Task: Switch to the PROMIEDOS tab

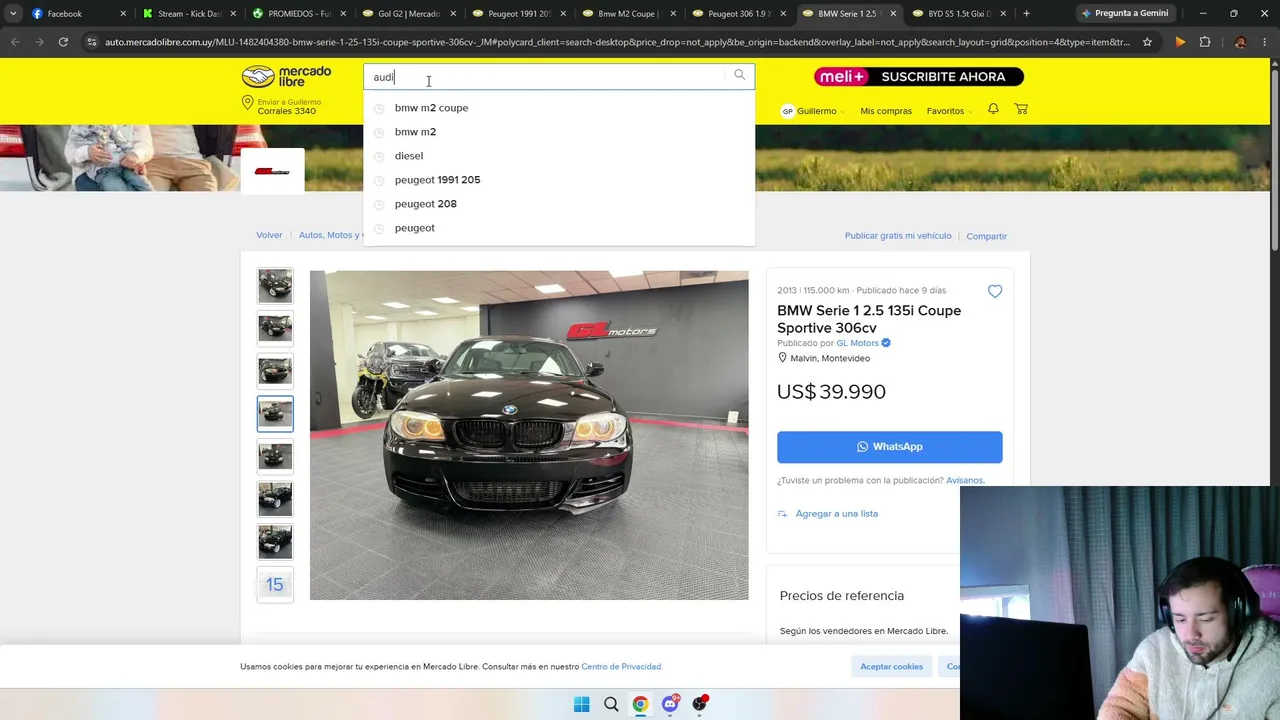Action: coord(298,14)
